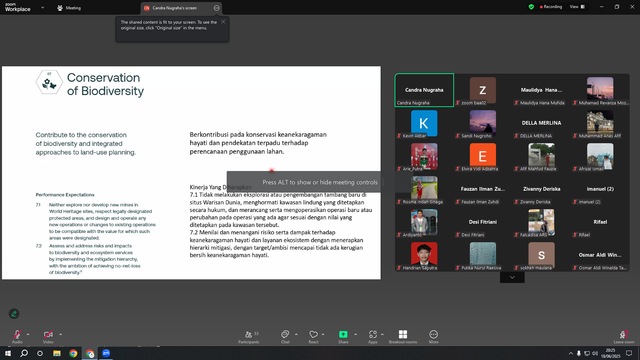
Task: Start camera with the Video icon
Action: (48, 334)
